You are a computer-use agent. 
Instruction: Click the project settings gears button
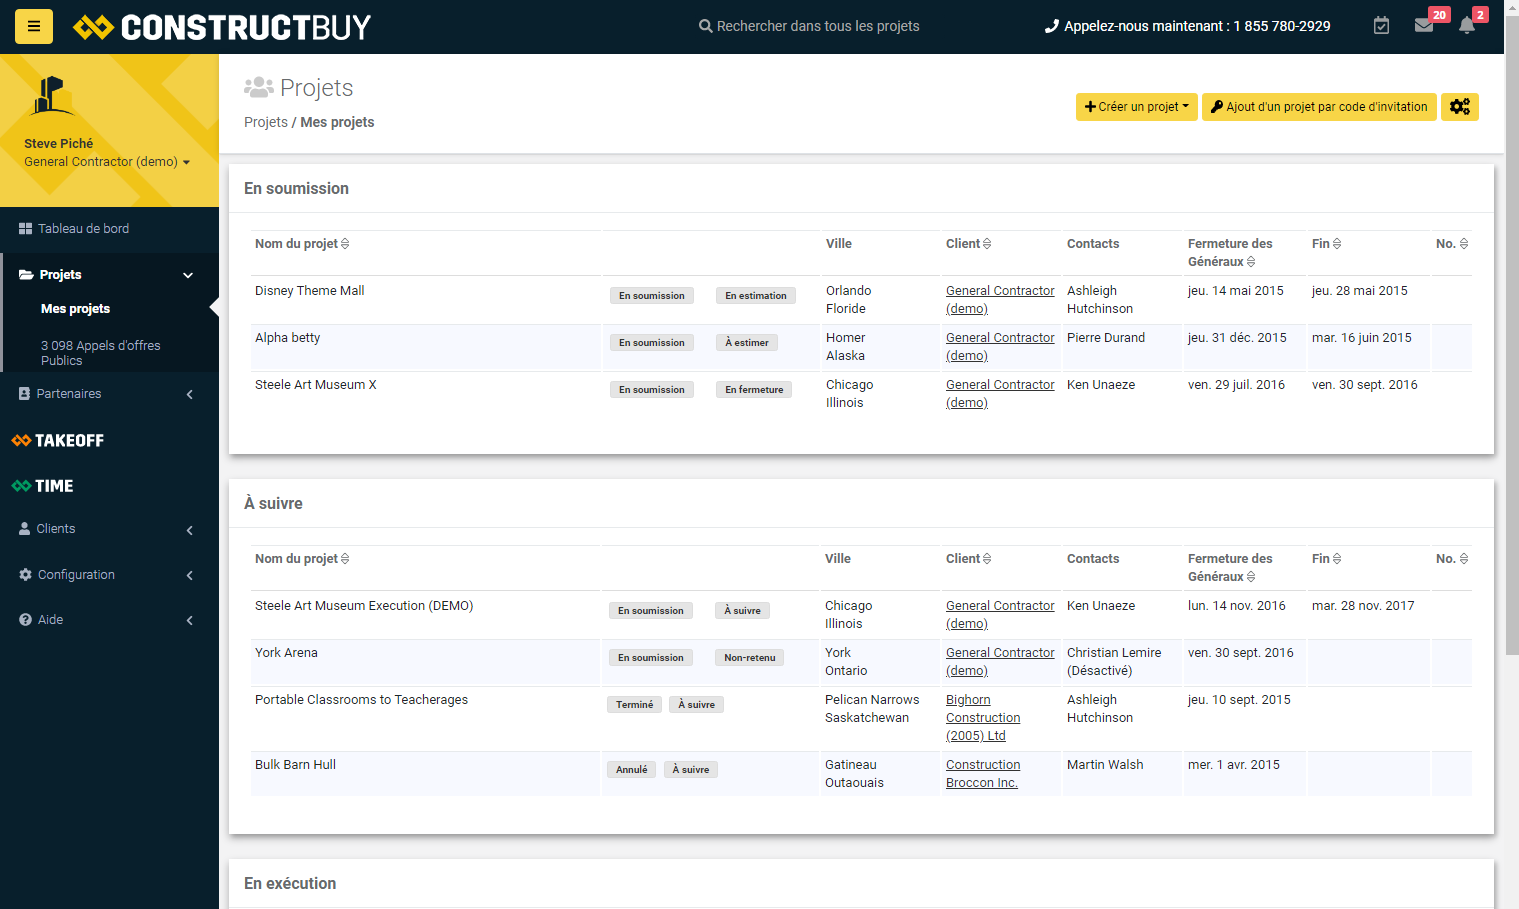(1460, 107)
